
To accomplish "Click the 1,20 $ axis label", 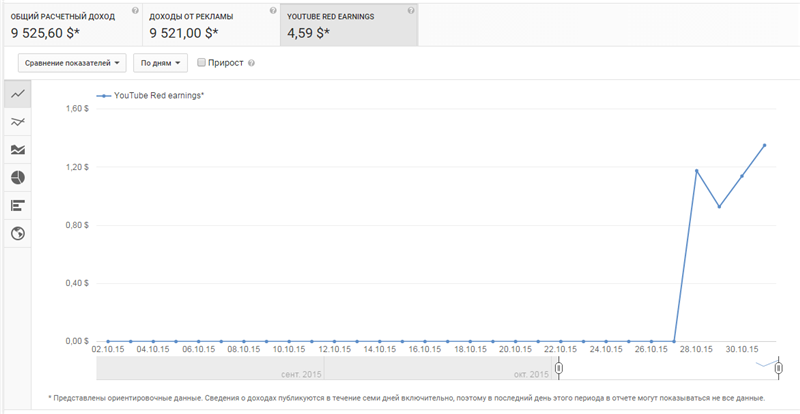I will pyautogui.click(x=78, y=167).
